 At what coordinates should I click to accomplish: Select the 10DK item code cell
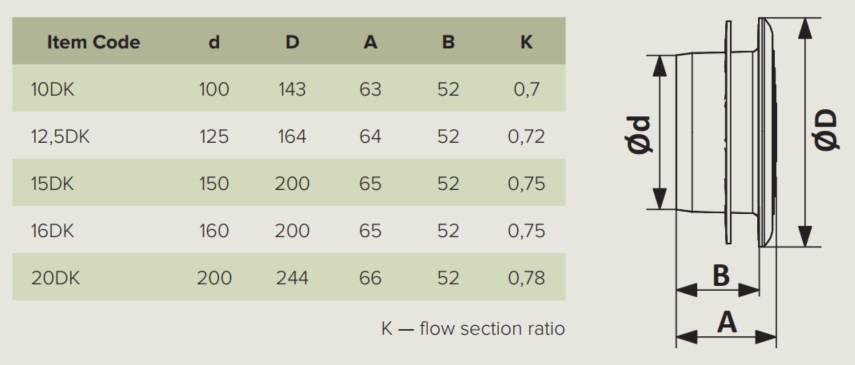[52, 89]
